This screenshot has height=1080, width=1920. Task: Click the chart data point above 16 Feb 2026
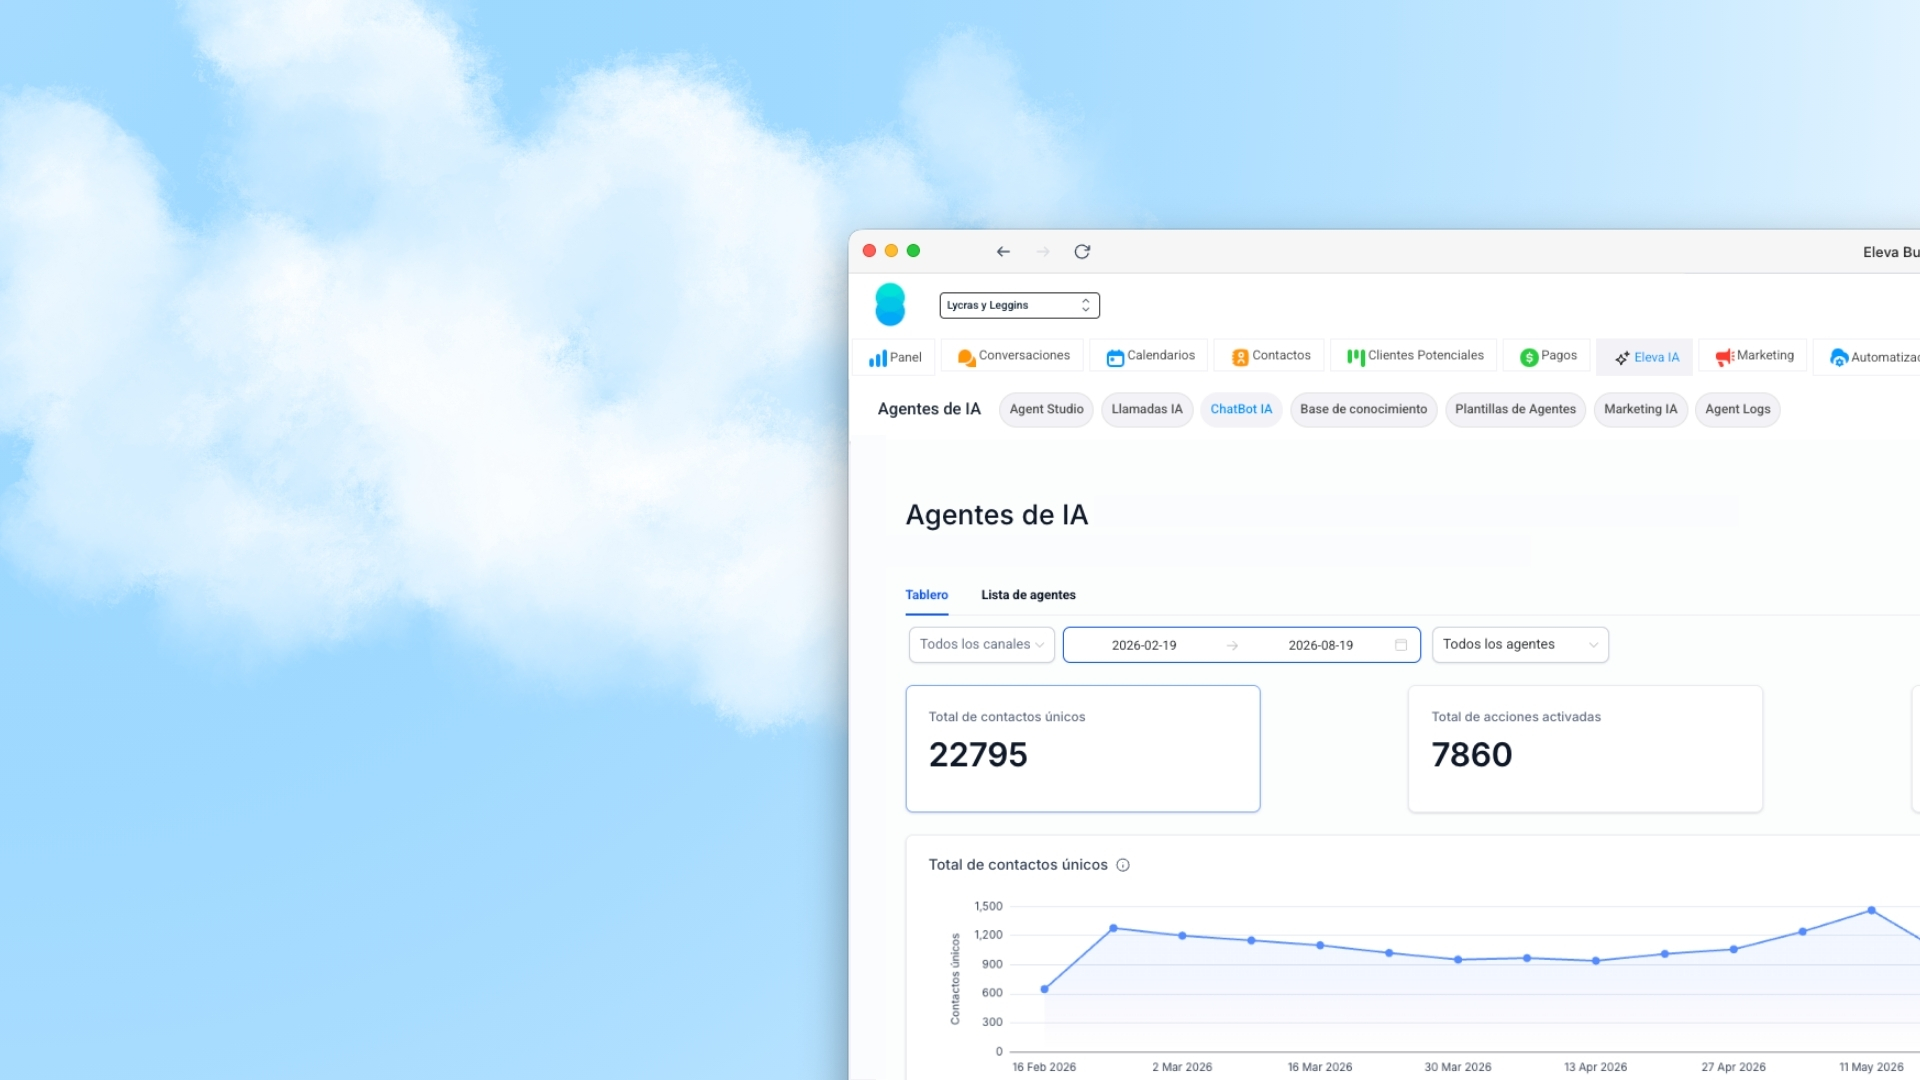point(1044,990)
